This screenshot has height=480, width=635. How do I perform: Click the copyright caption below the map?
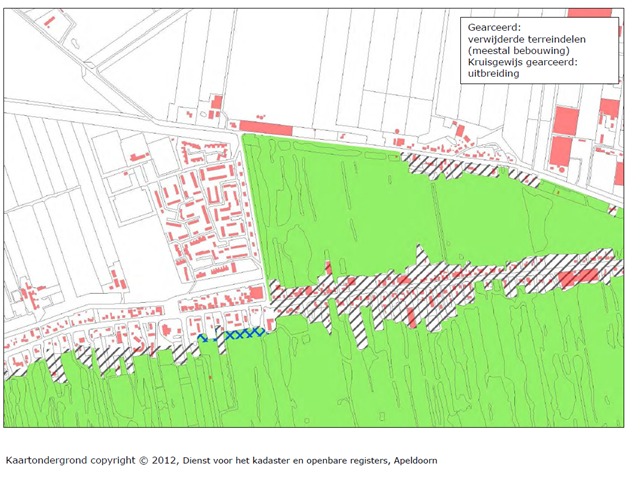221,461
